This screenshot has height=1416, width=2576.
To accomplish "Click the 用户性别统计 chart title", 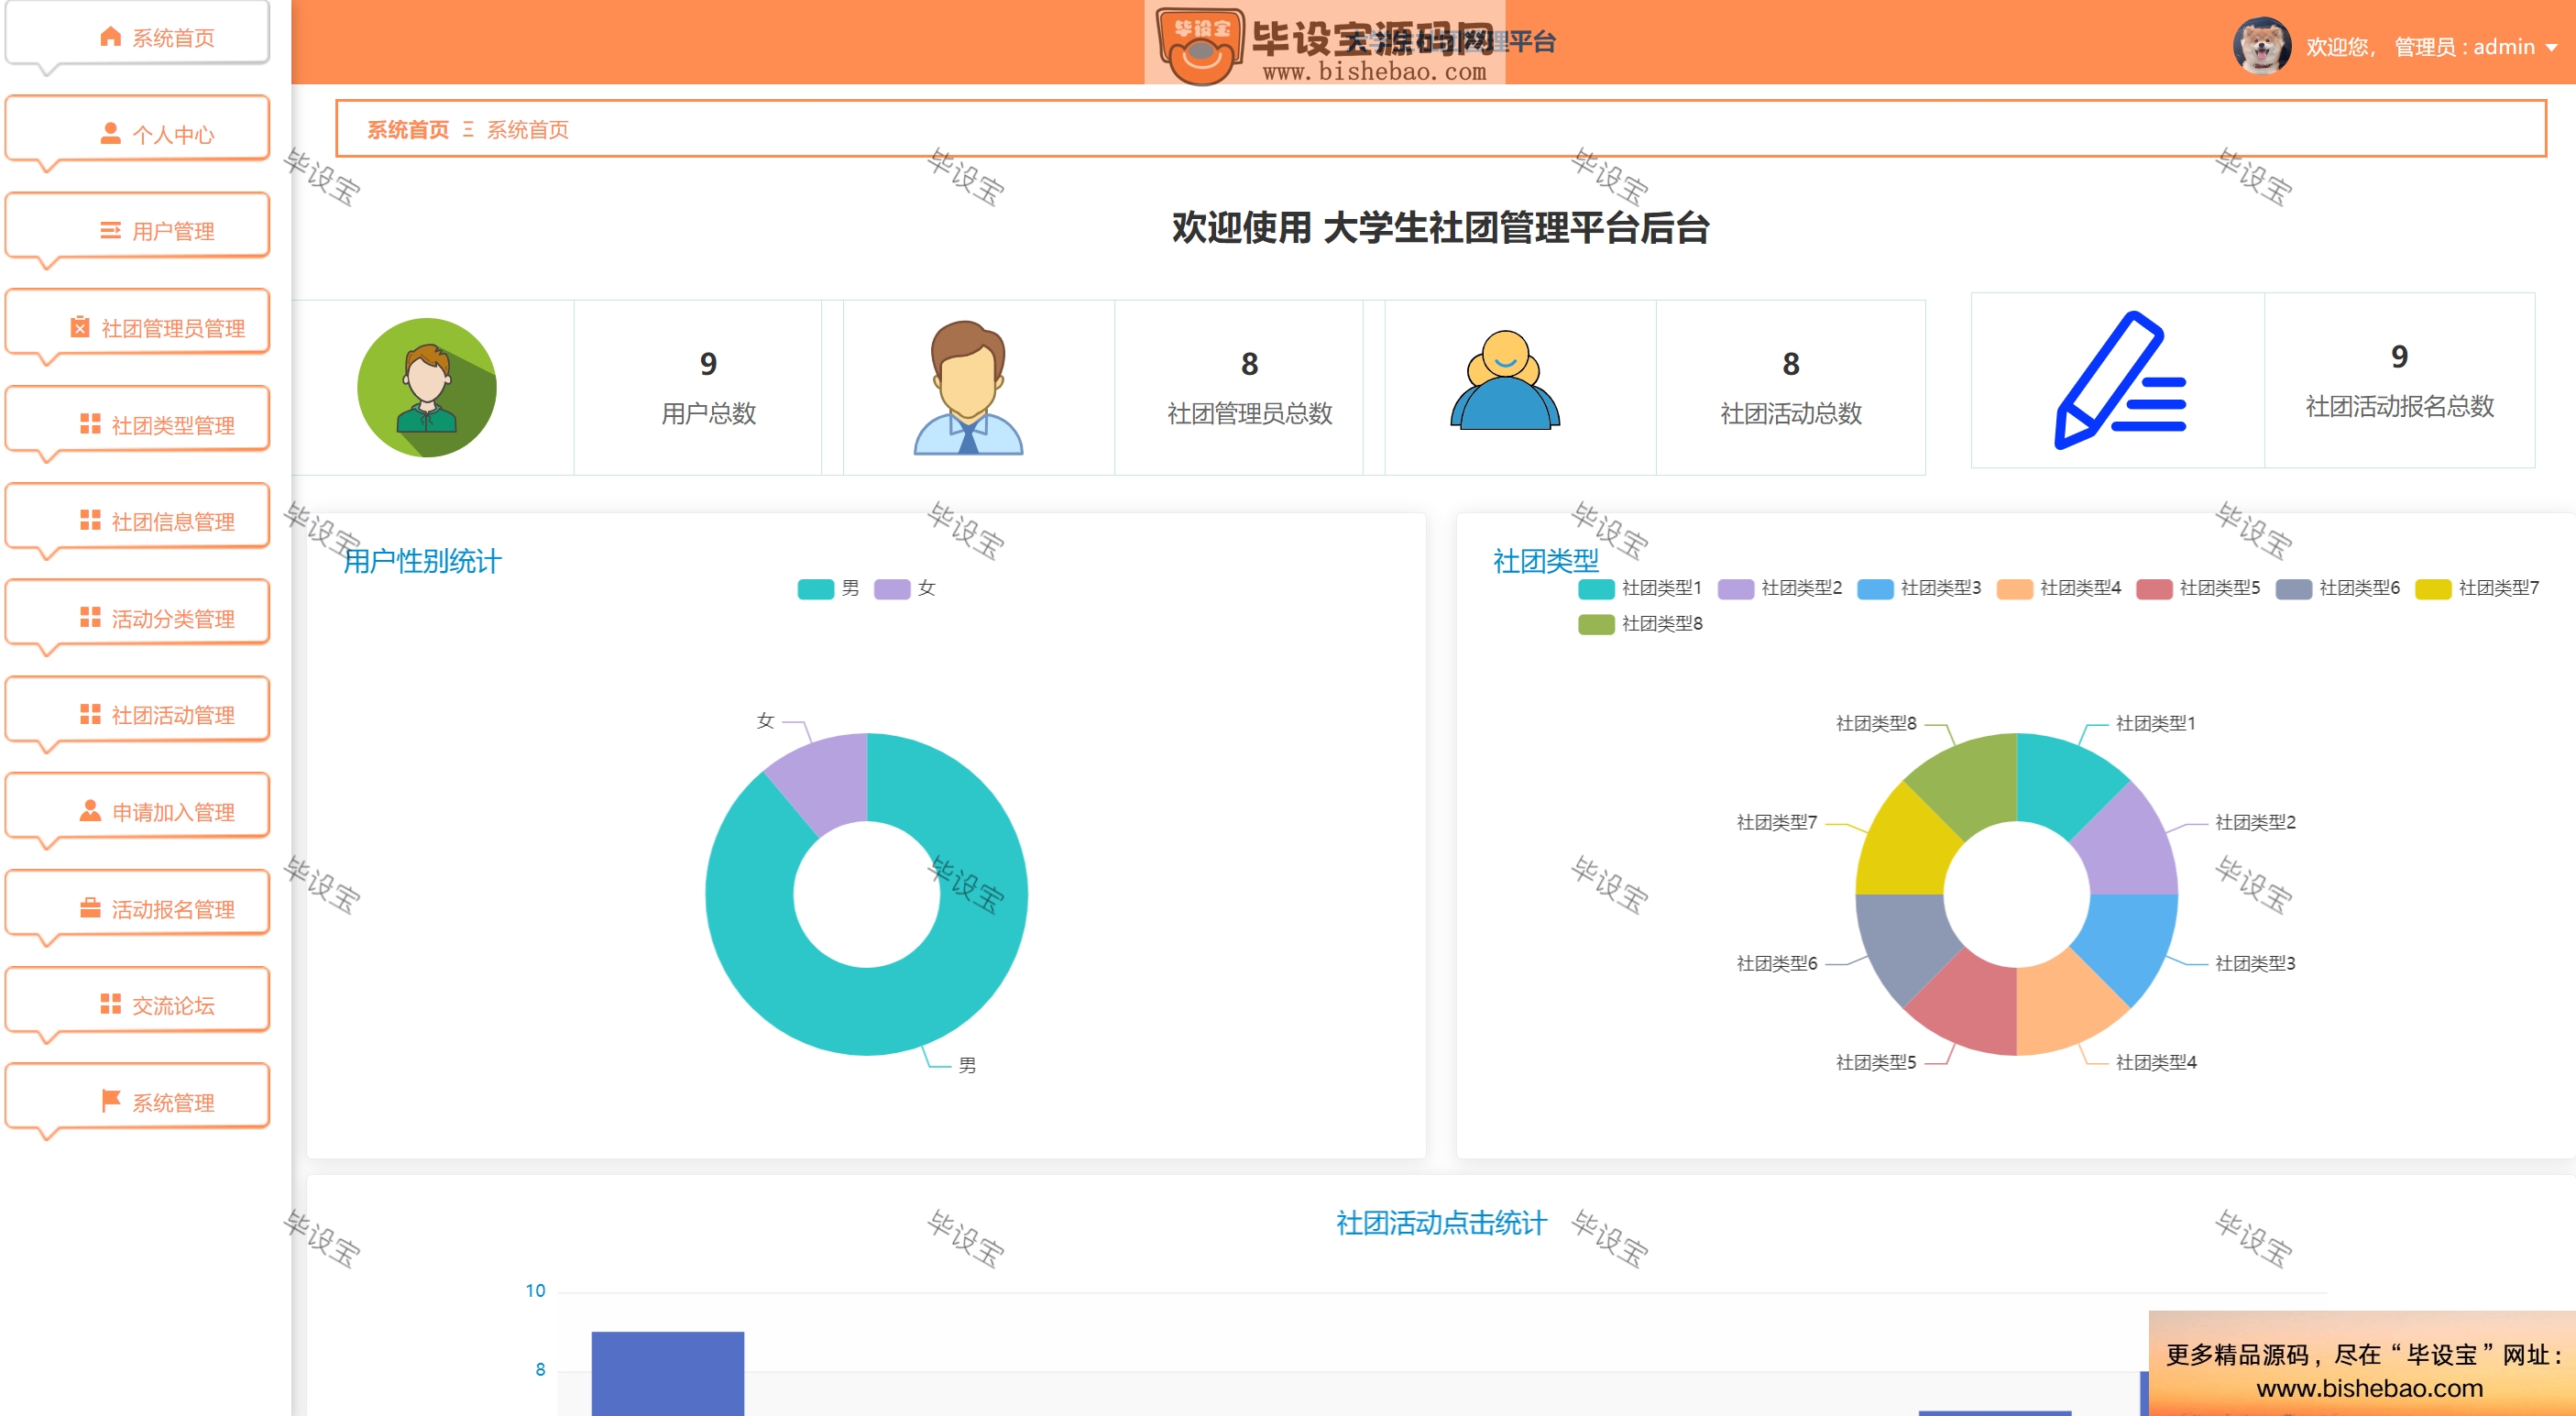I will coord(422,561).
